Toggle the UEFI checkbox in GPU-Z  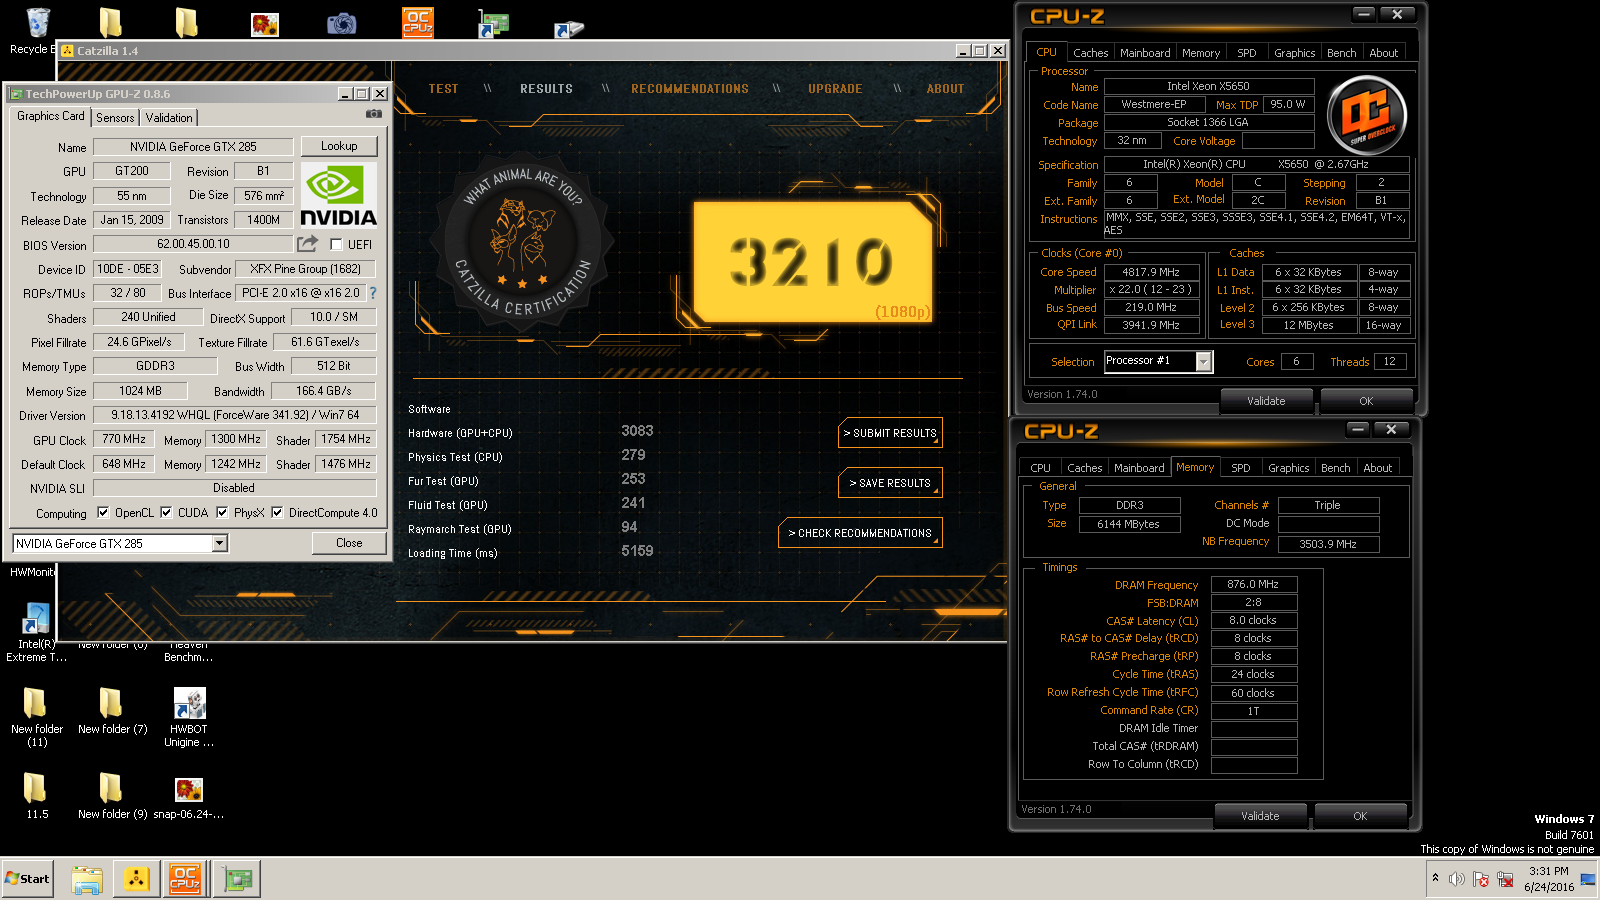pyautogui.click(x=336, y=244)
